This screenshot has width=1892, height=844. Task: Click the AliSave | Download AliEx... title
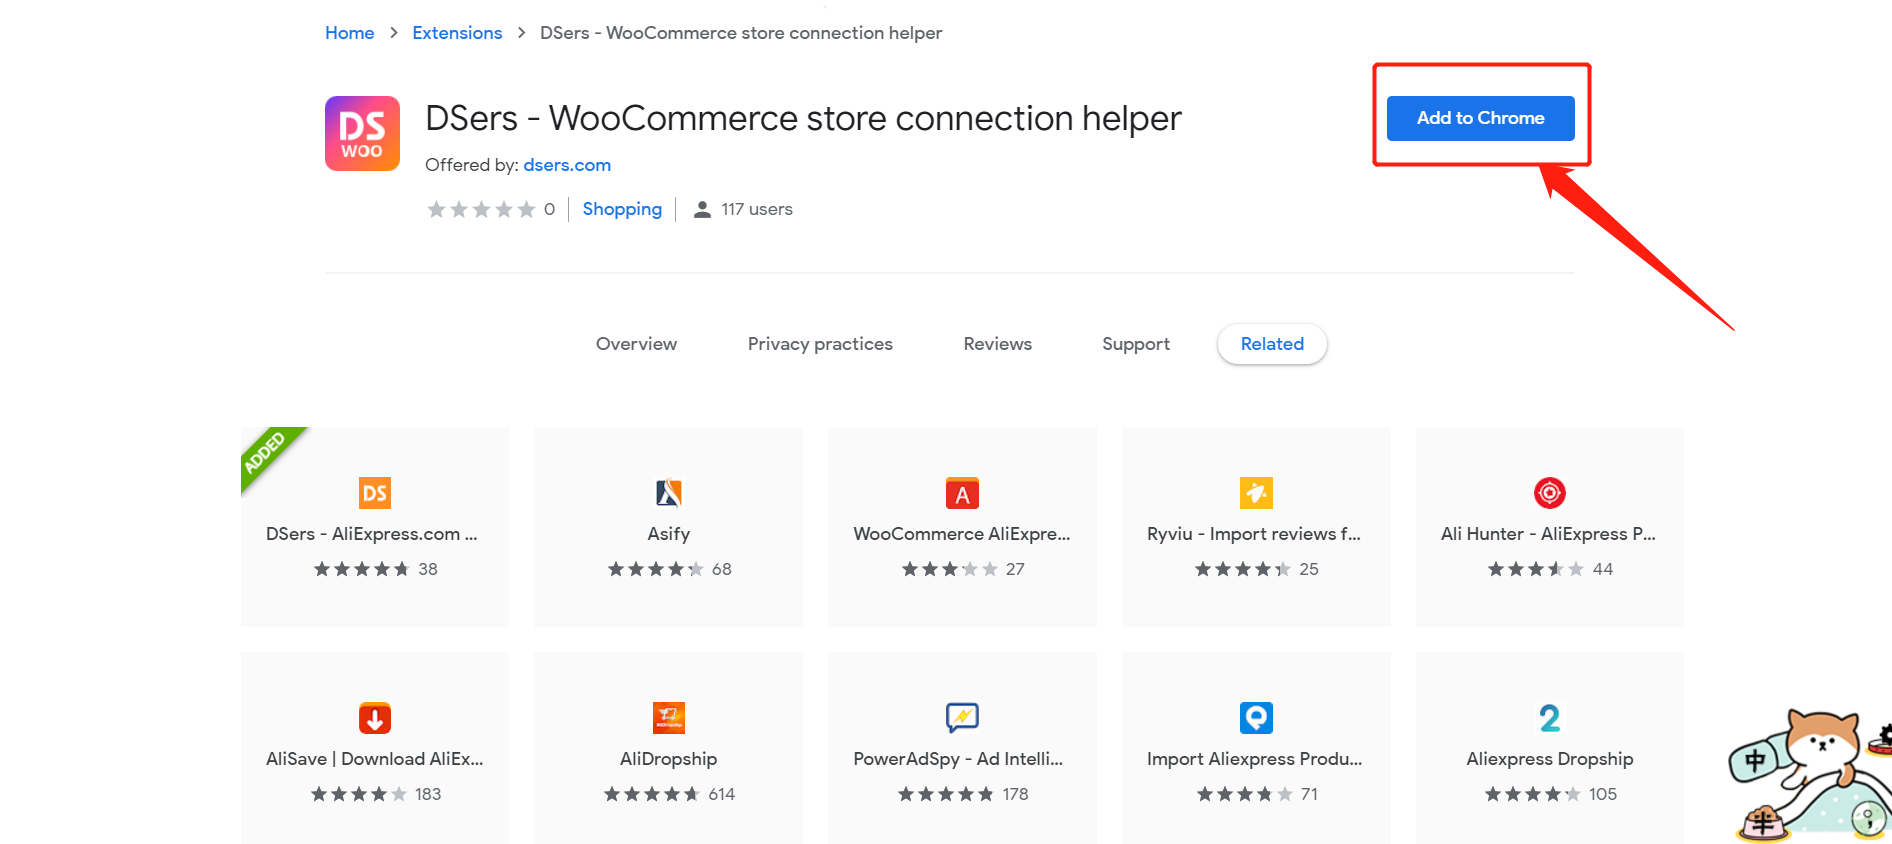(375, 759)
